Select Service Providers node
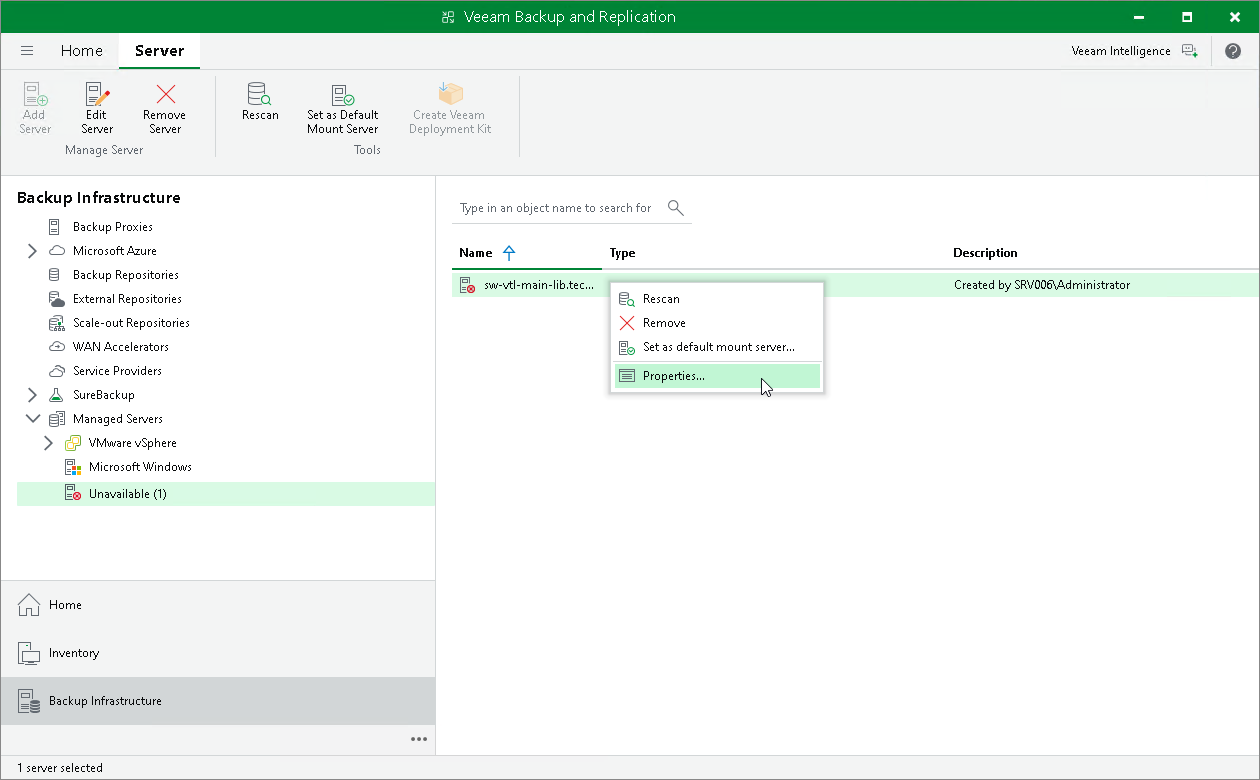 117,371
